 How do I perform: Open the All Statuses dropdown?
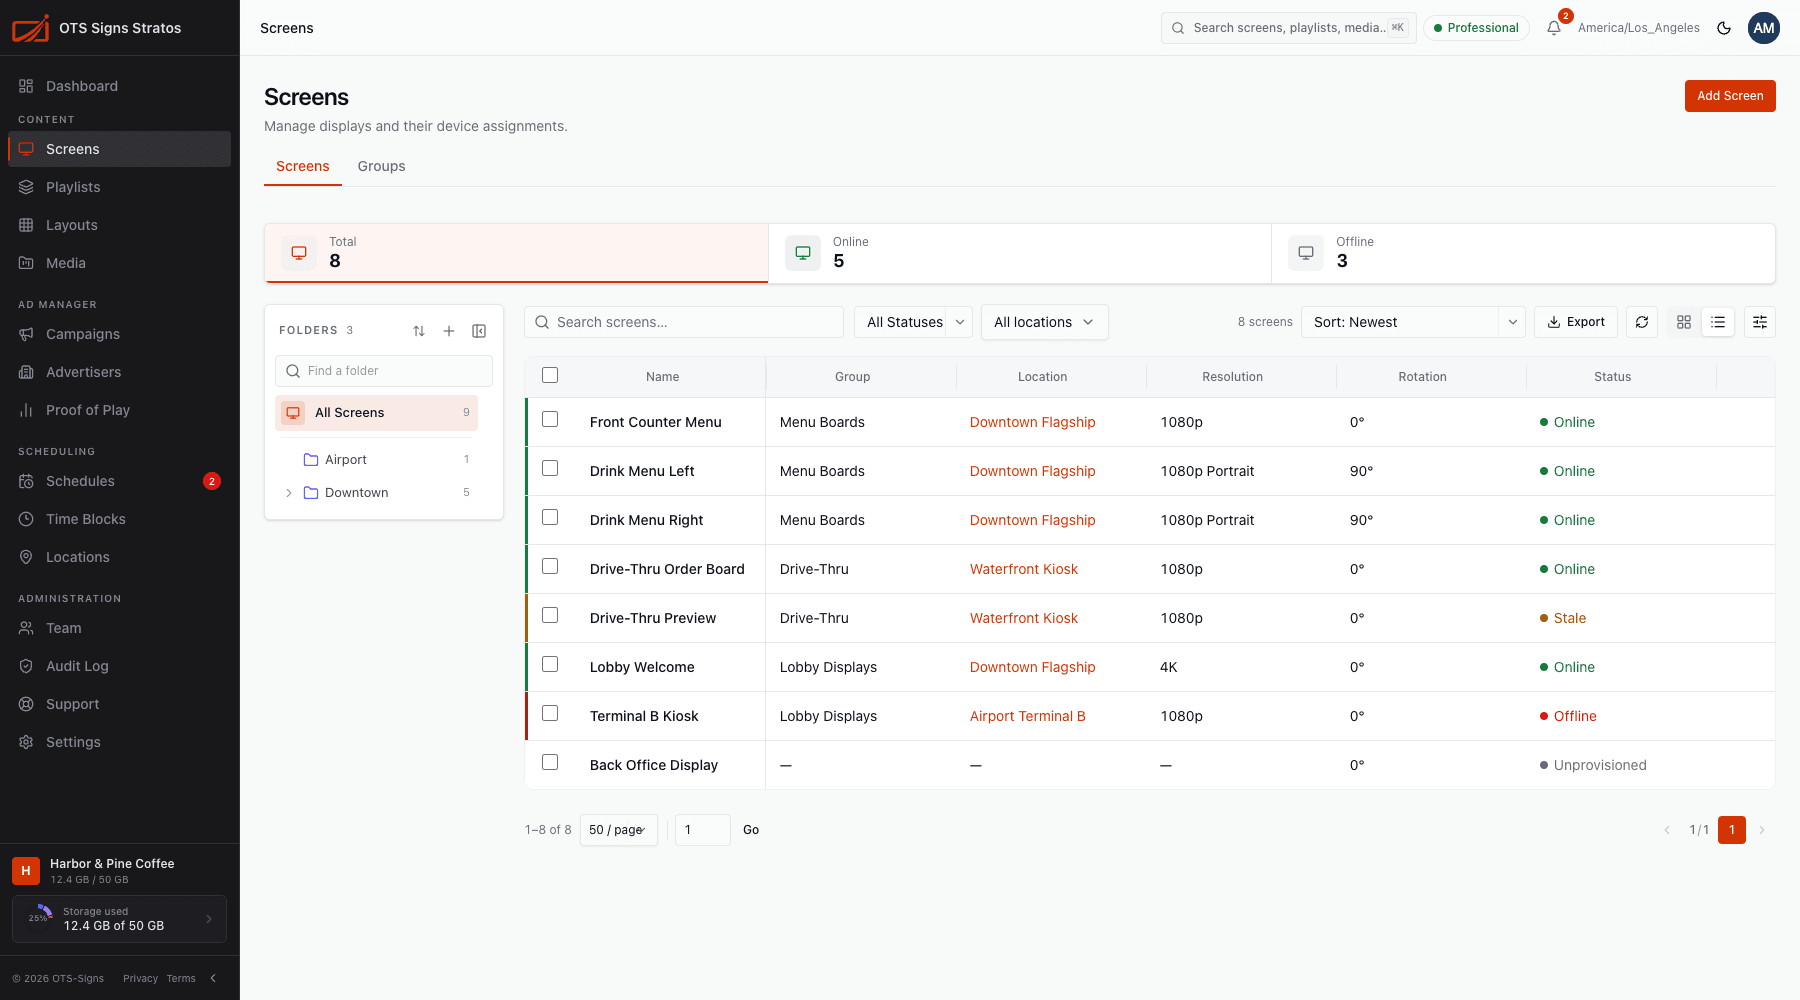click(914, 322)
